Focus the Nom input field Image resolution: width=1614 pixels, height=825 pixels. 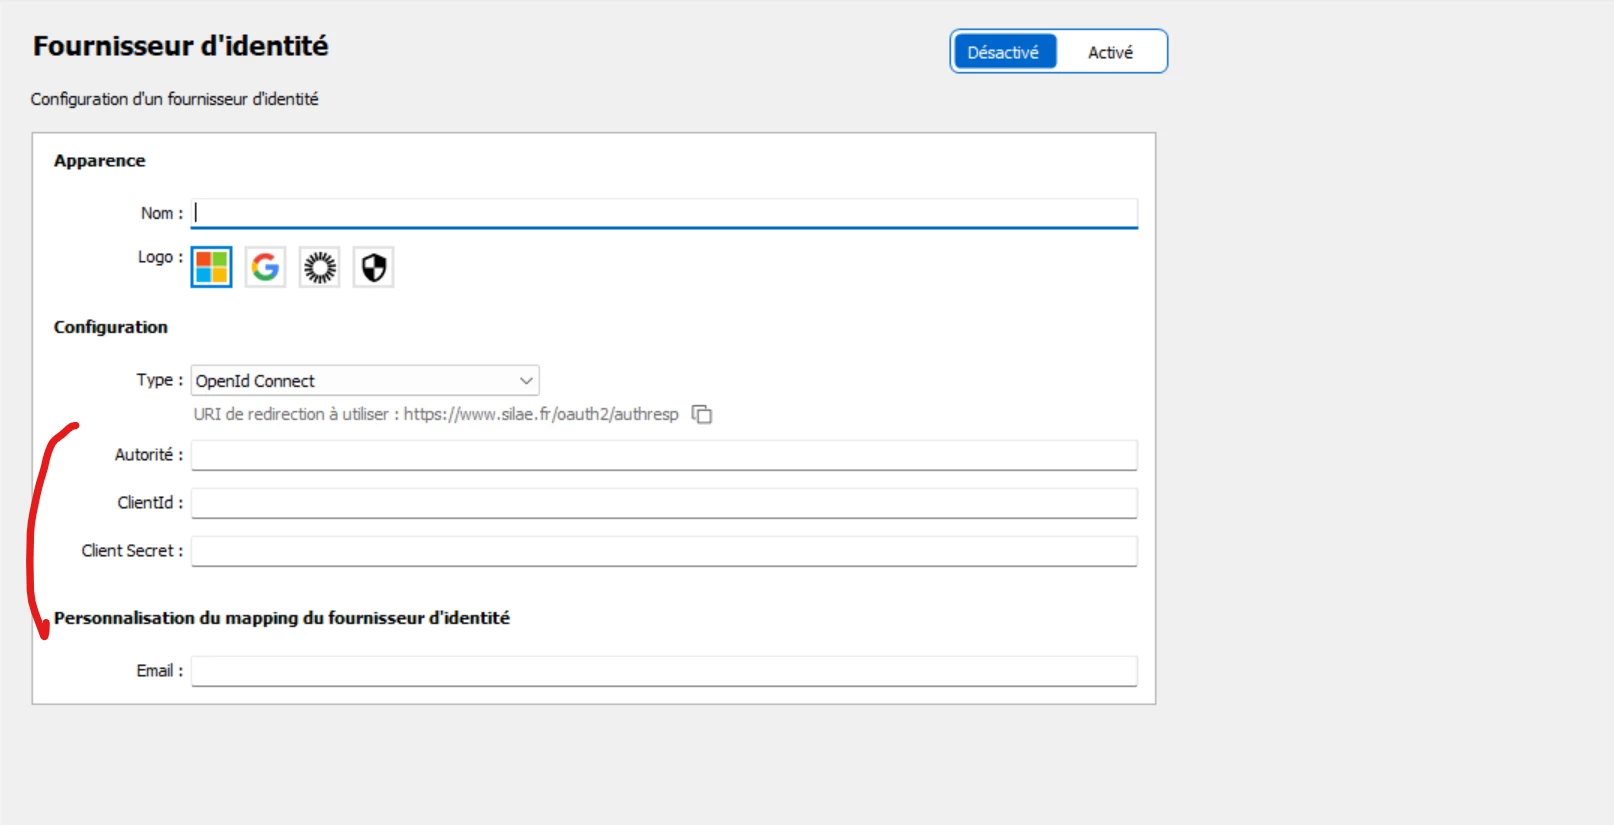coord(664,213)
